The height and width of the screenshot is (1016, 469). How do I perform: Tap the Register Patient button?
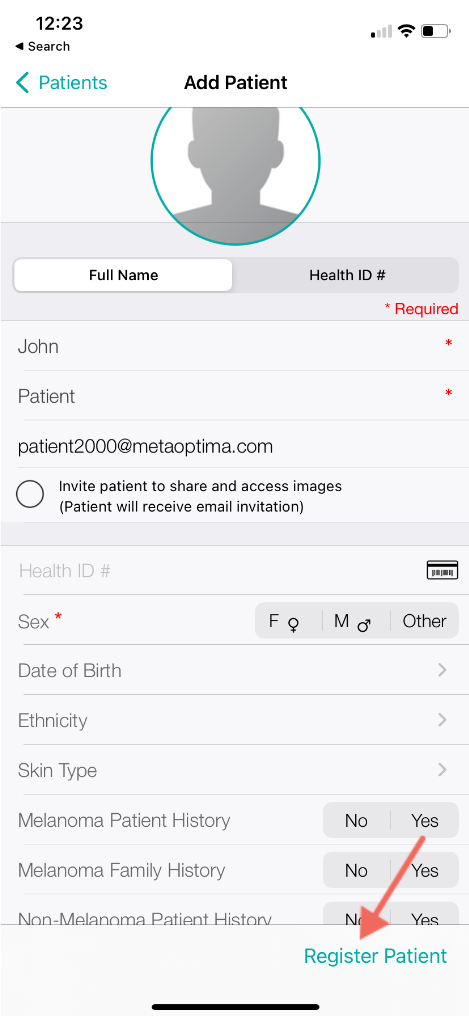tap(376, 956)
